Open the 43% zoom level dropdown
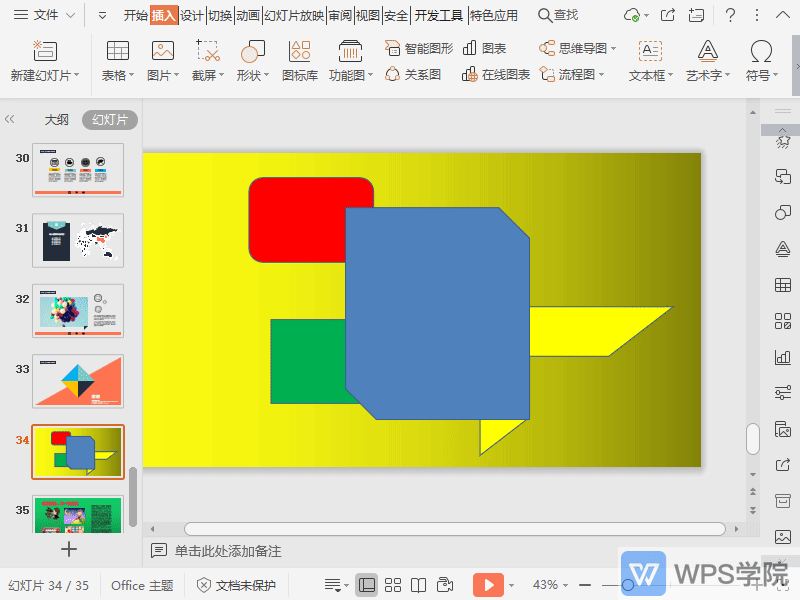This screenshot has width=800, height=600. (551, 585)
